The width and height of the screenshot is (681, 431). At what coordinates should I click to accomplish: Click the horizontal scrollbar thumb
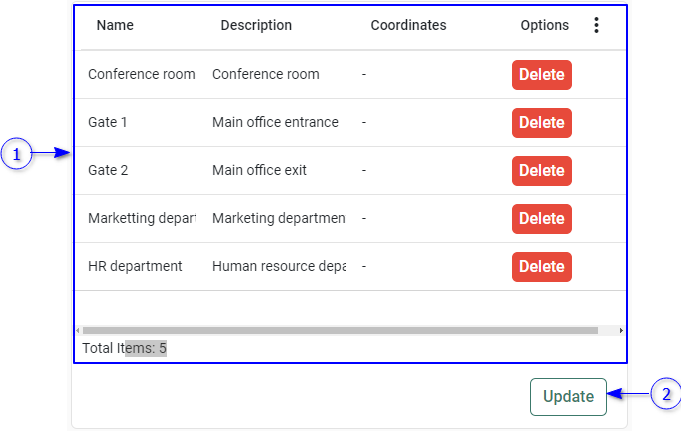340,330
